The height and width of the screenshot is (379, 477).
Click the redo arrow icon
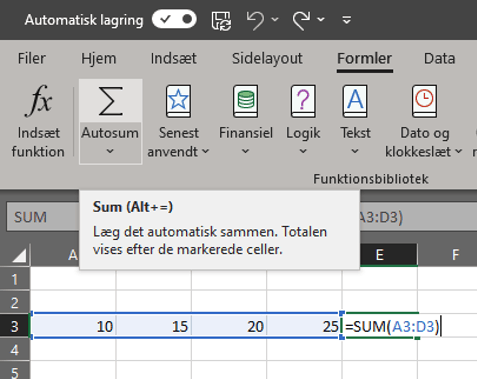[x=302, y=20]
